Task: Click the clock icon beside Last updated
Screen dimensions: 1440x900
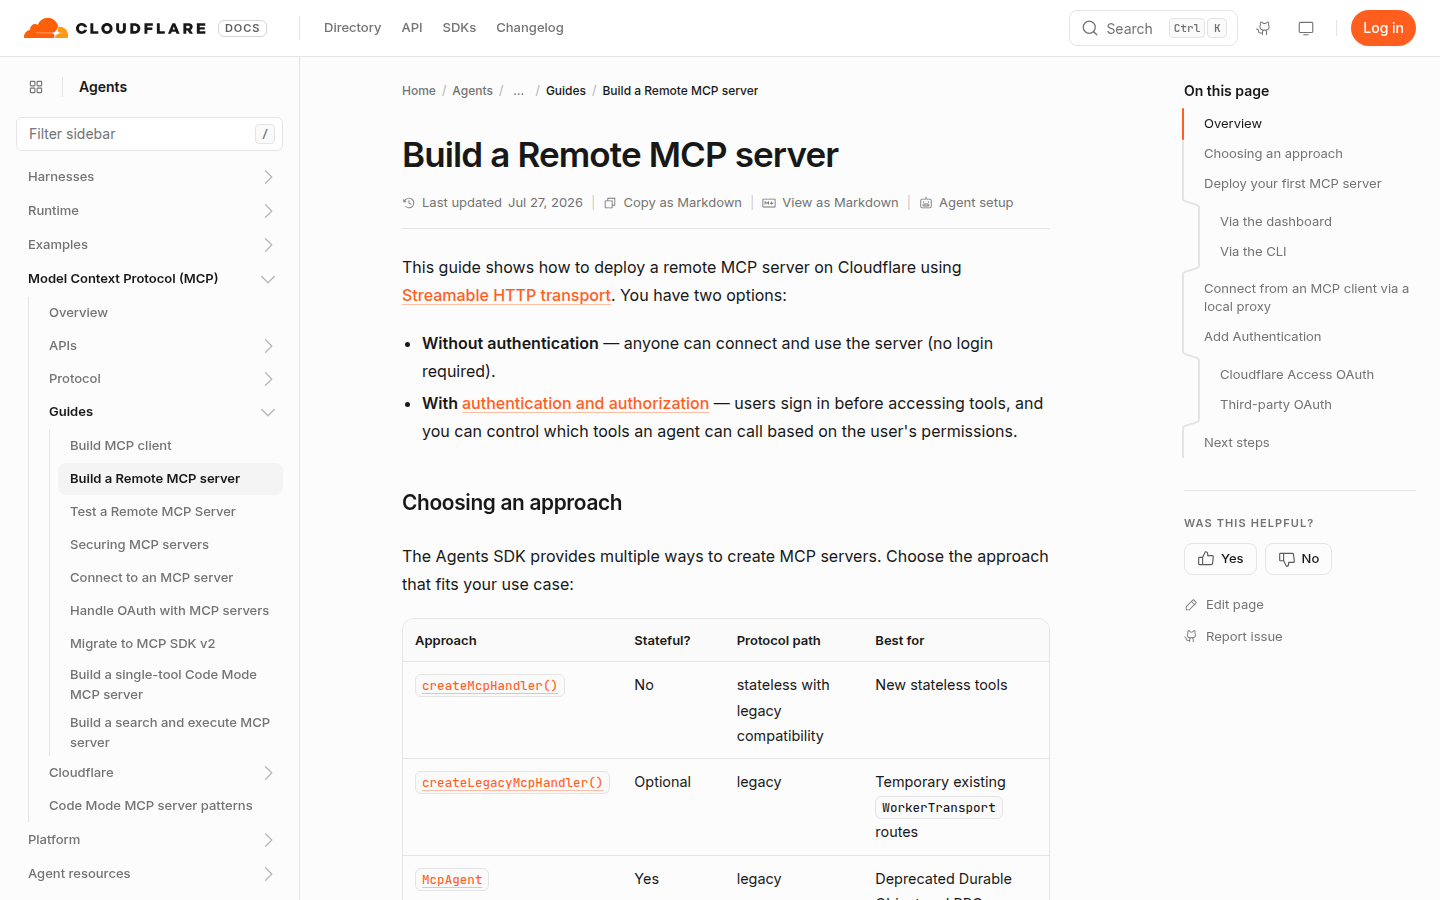Action: pyautogui.click(x=409, y=203)
